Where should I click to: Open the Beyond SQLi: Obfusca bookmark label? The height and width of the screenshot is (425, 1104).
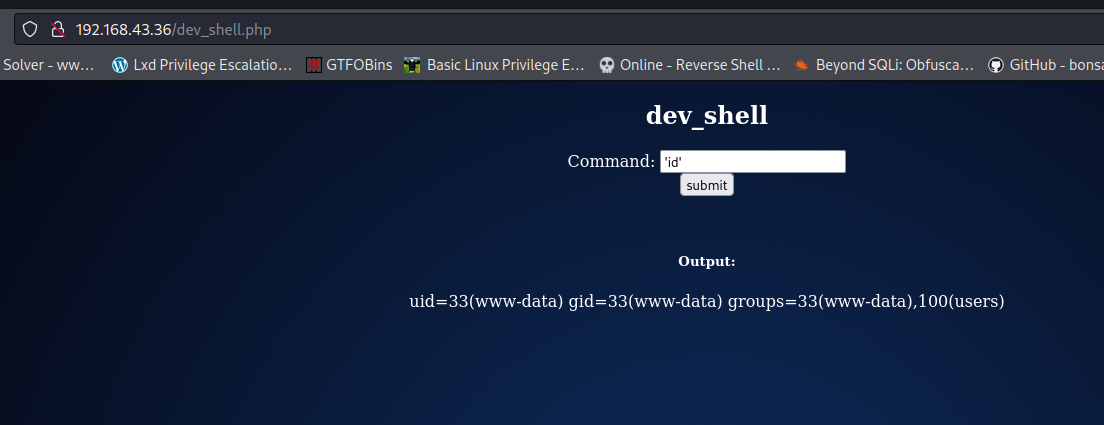click(x=894, y=65)
